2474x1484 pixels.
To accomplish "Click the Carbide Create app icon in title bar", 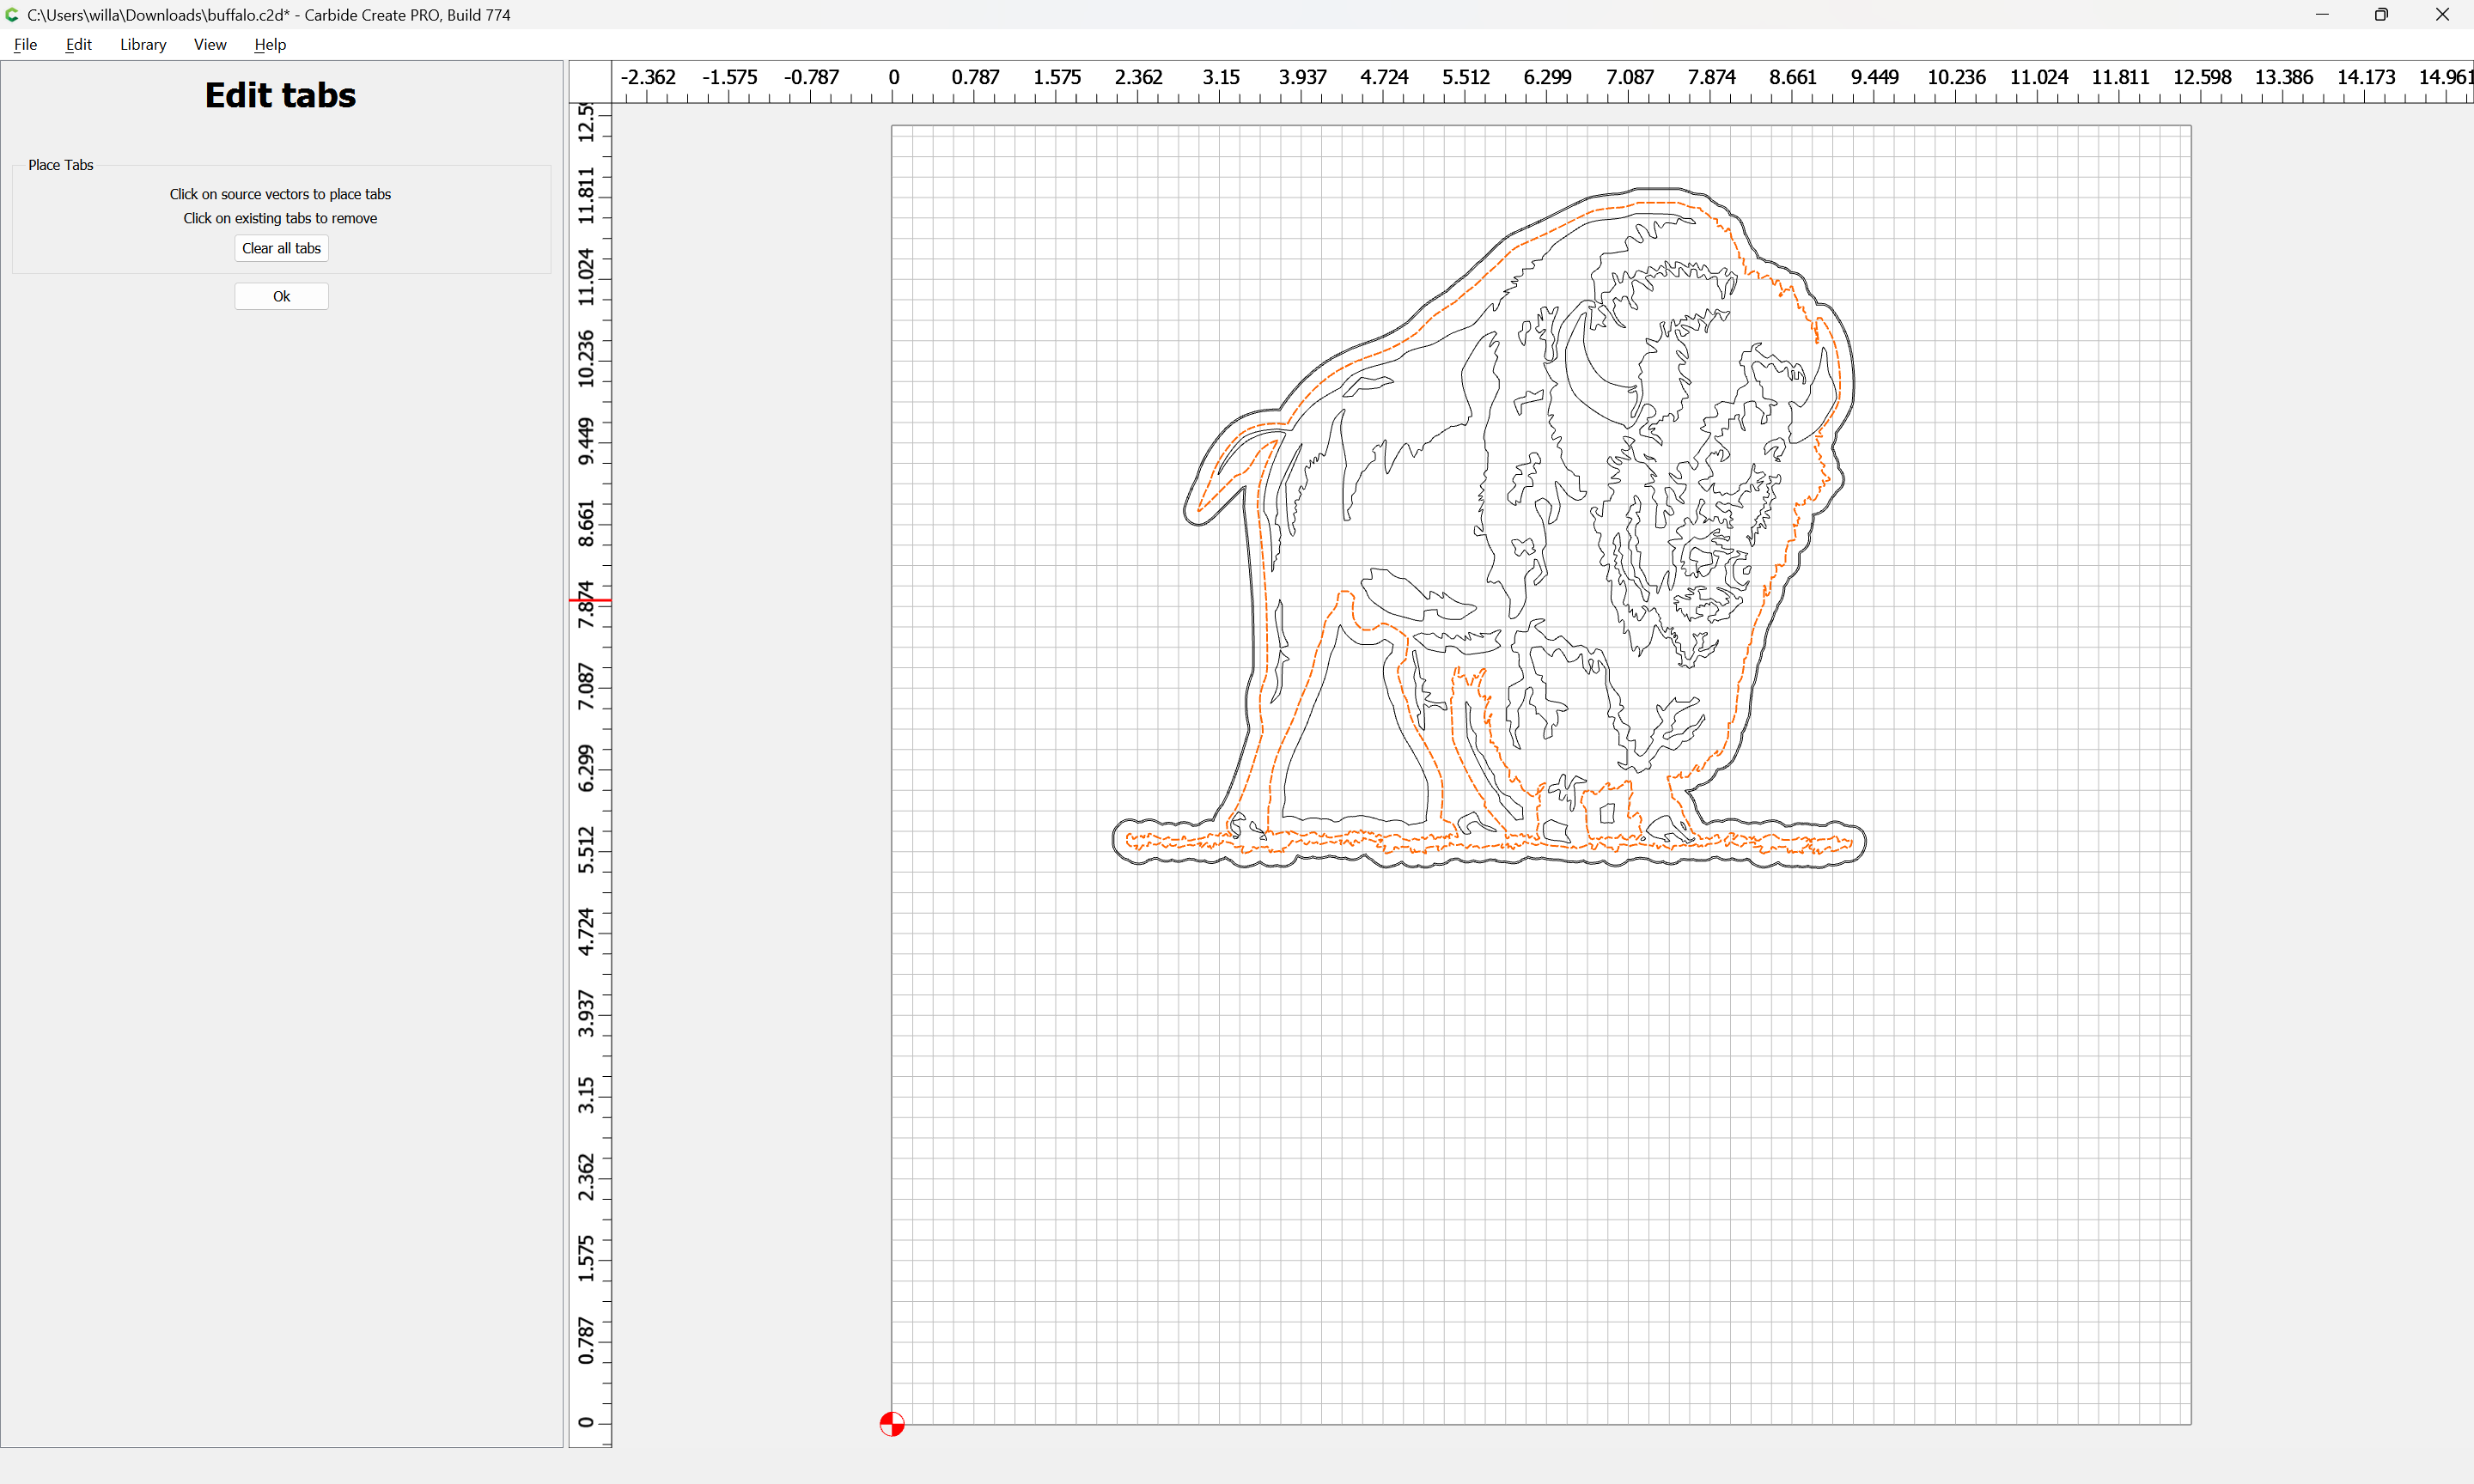I will click(x=12, y=14).
